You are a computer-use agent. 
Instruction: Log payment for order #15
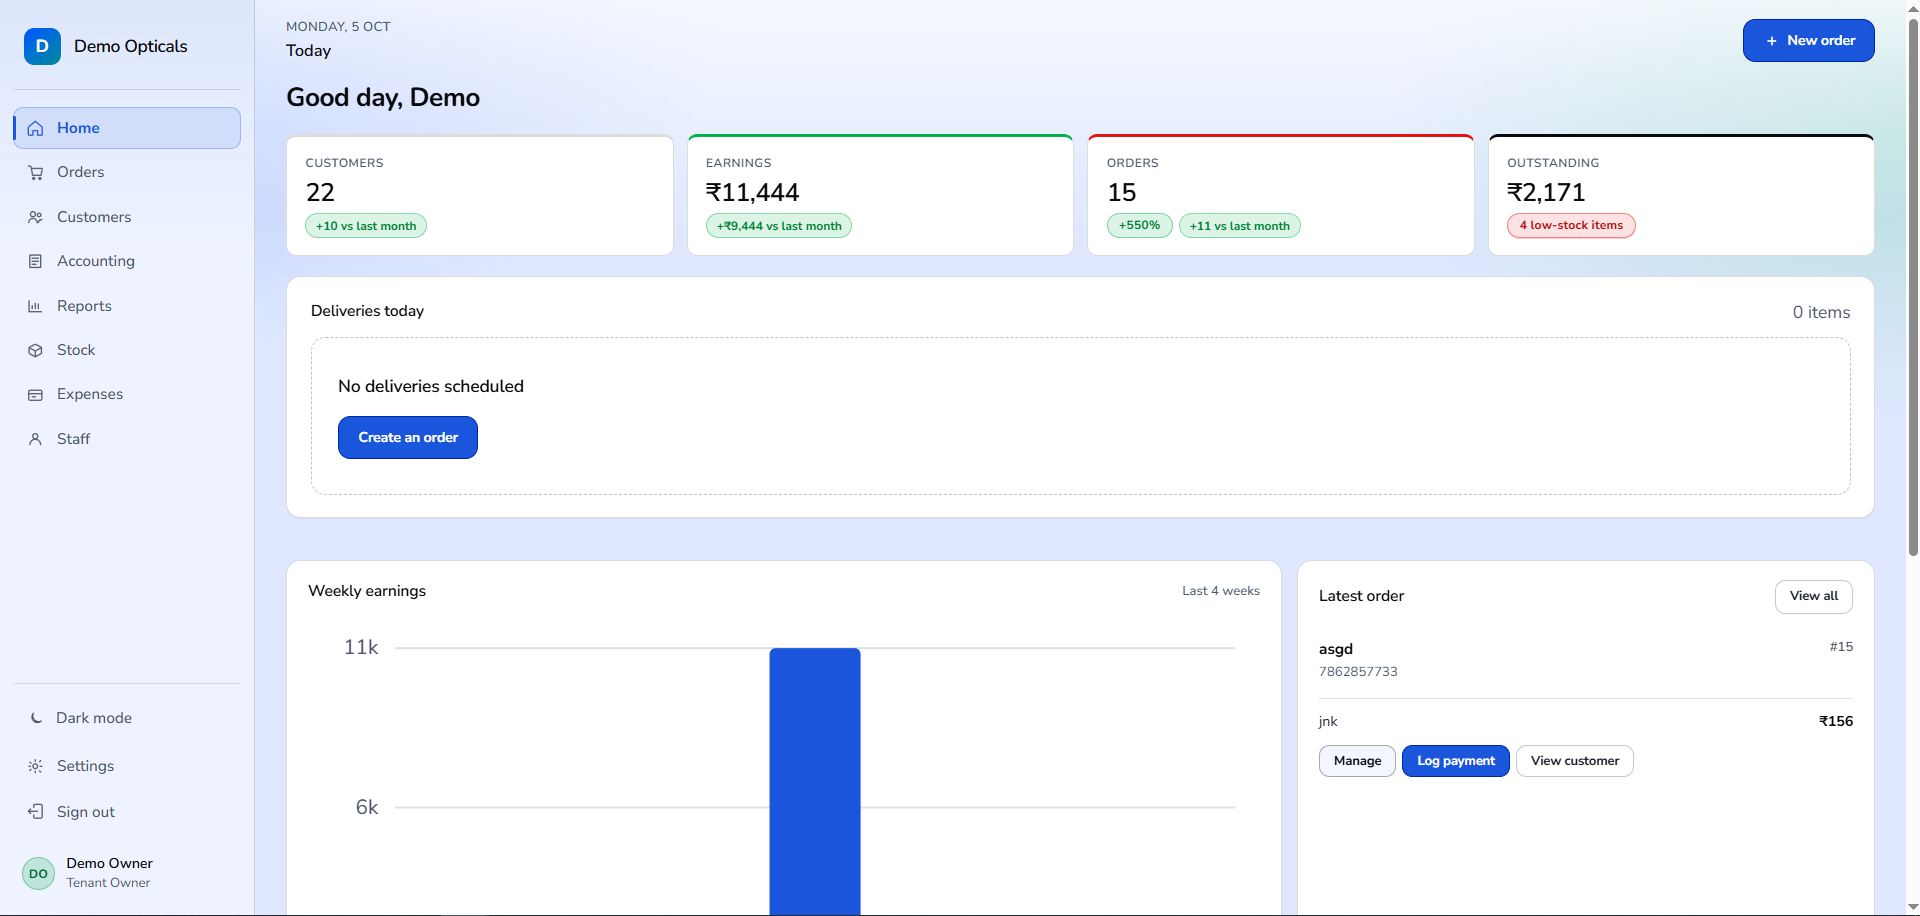[x=1456, y=761]
